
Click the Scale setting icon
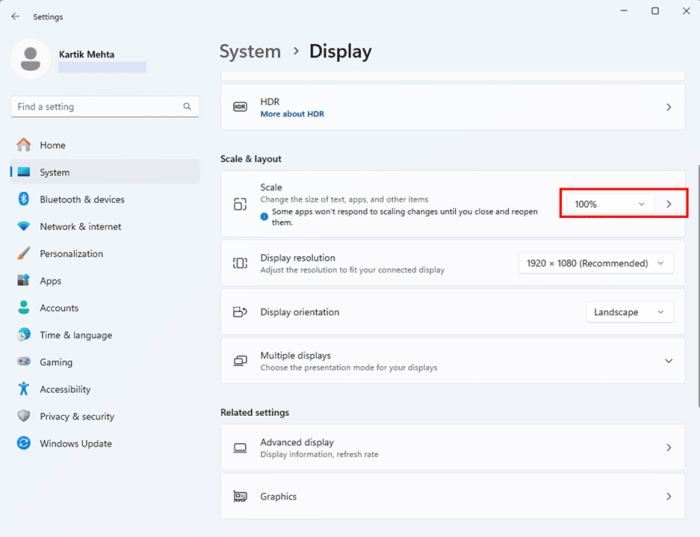(240, 204)
